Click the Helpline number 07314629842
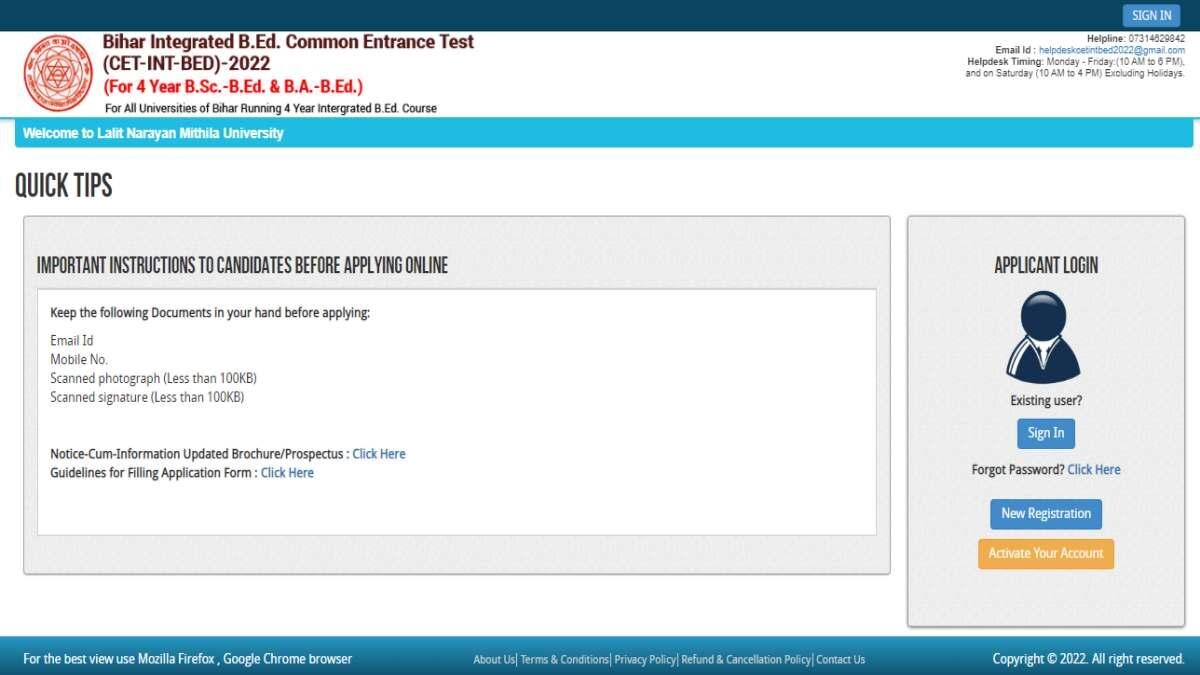The width and height of the screenshot is (1200, 675). point(1155,37)
